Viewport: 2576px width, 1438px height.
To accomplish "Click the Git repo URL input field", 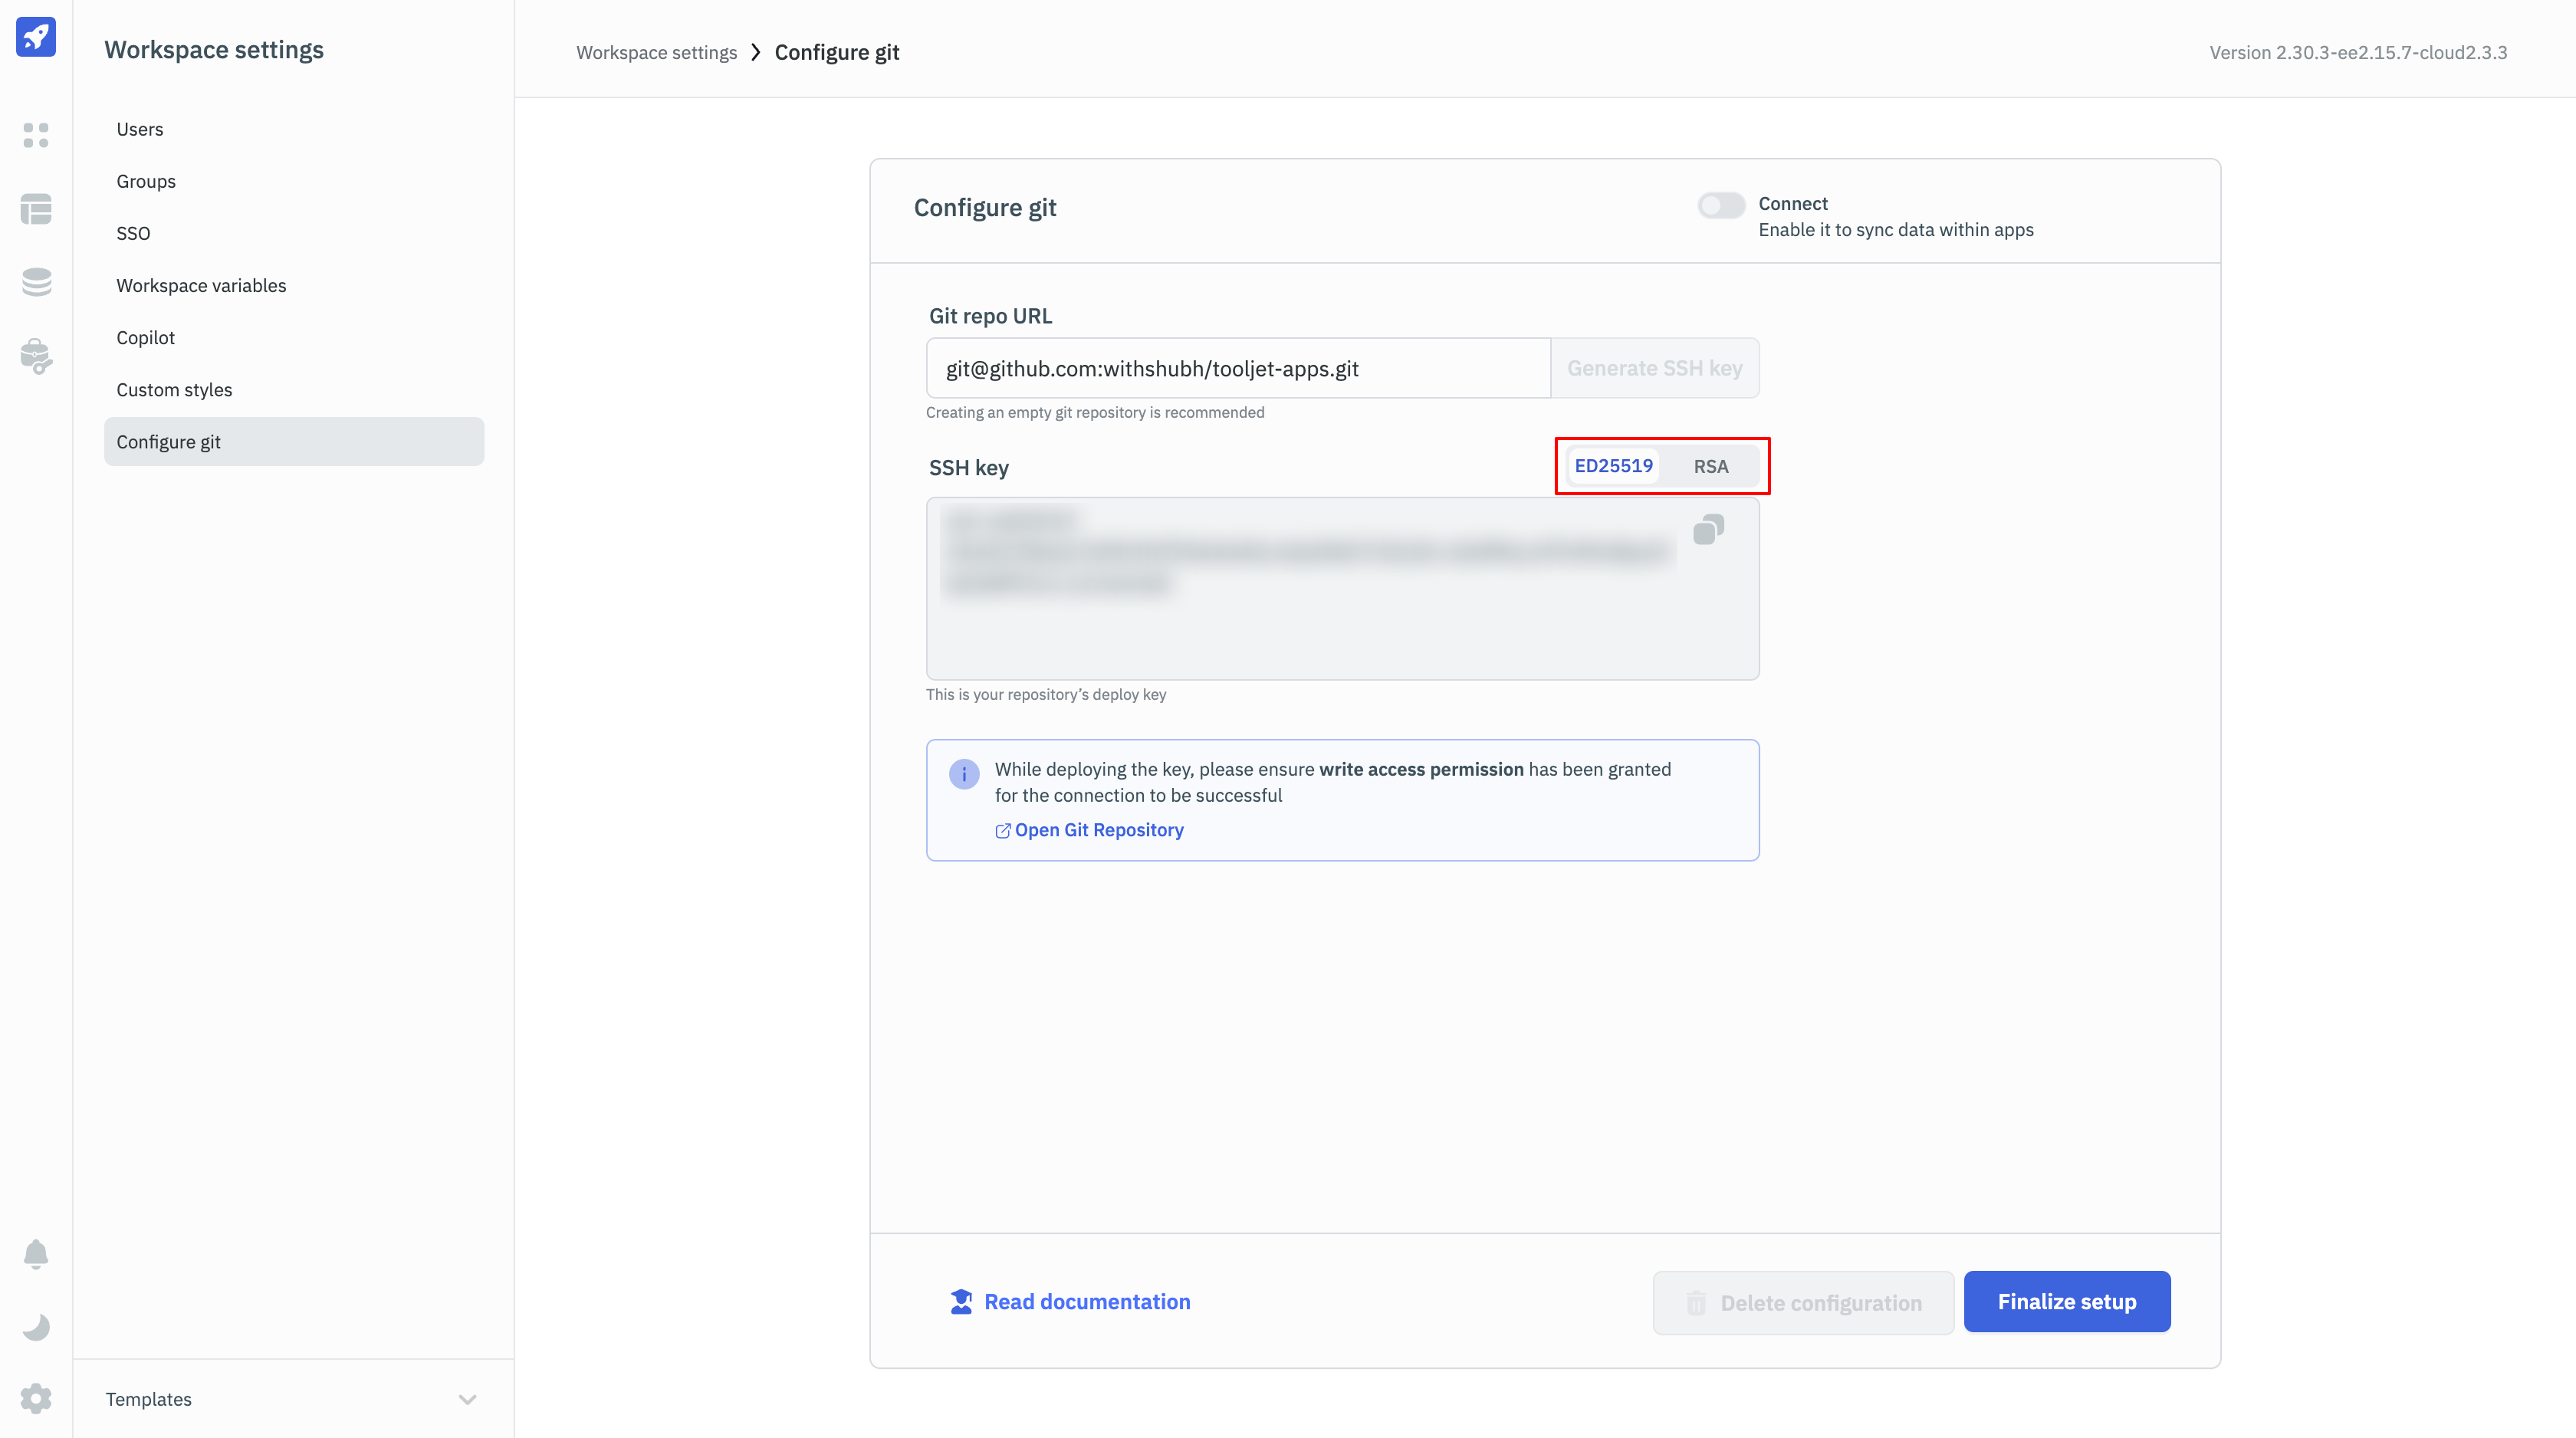I will click(x=1237, y=368).
